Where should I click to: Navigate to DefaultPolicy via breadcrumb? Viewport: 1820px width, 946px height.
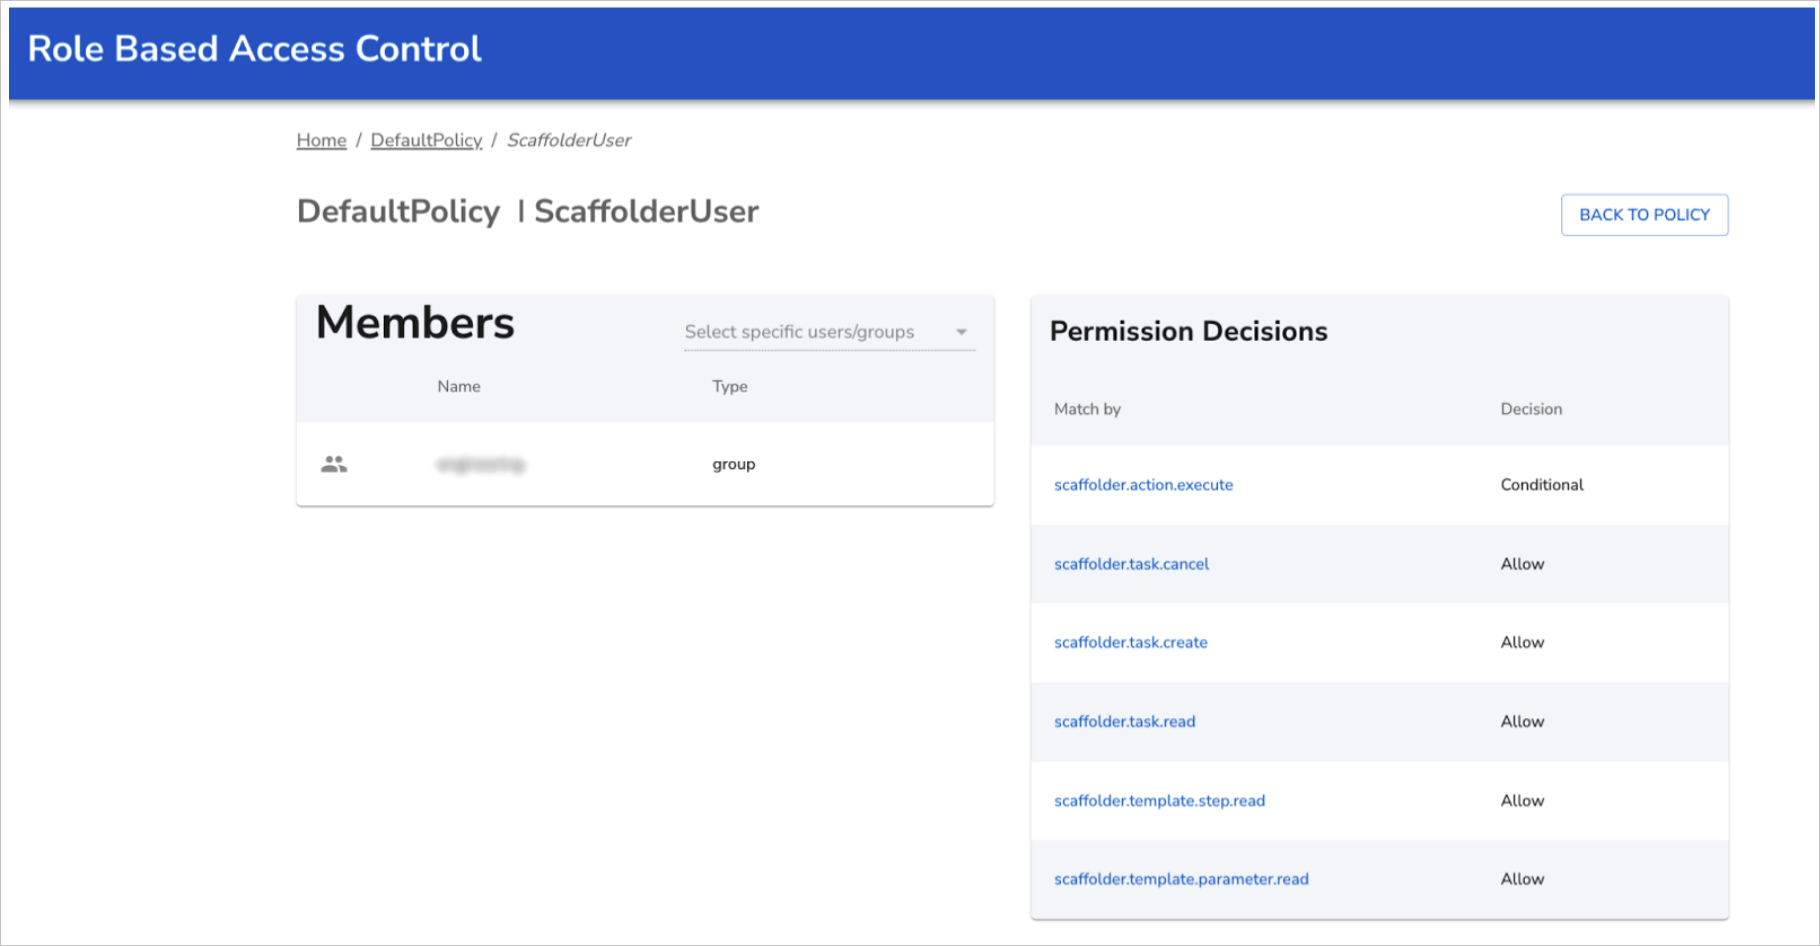[425, 140]
